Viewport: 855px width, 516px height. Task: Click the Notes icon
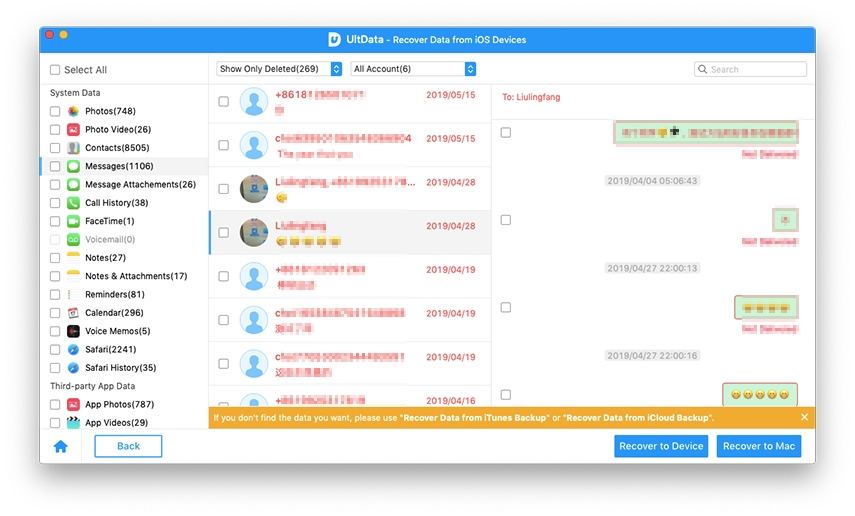point(73,257)
